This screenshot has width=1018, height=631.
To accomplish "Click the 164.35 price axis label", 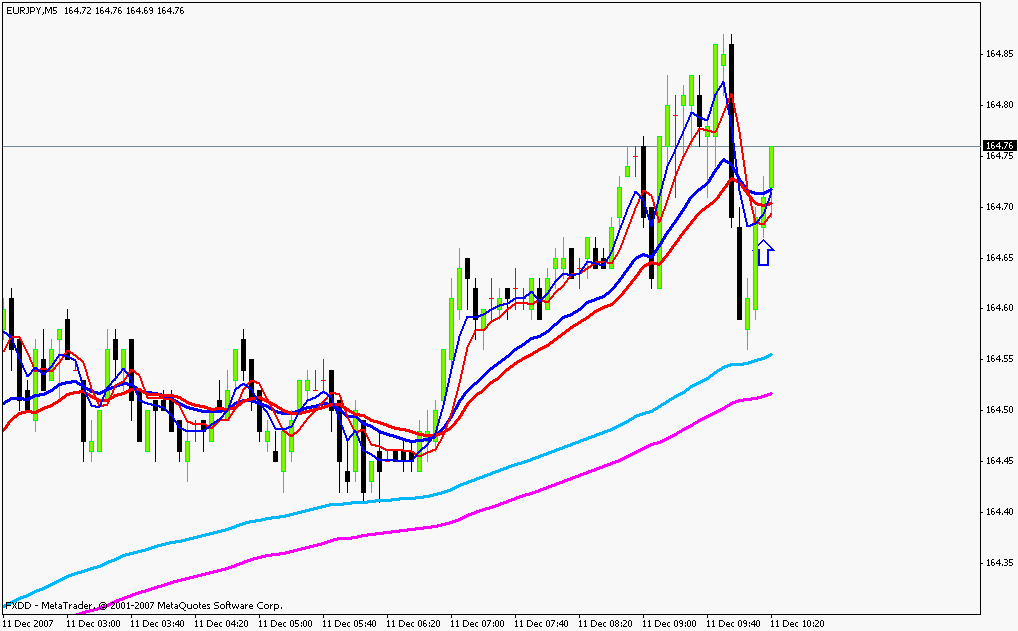I will tap(999, 563).
